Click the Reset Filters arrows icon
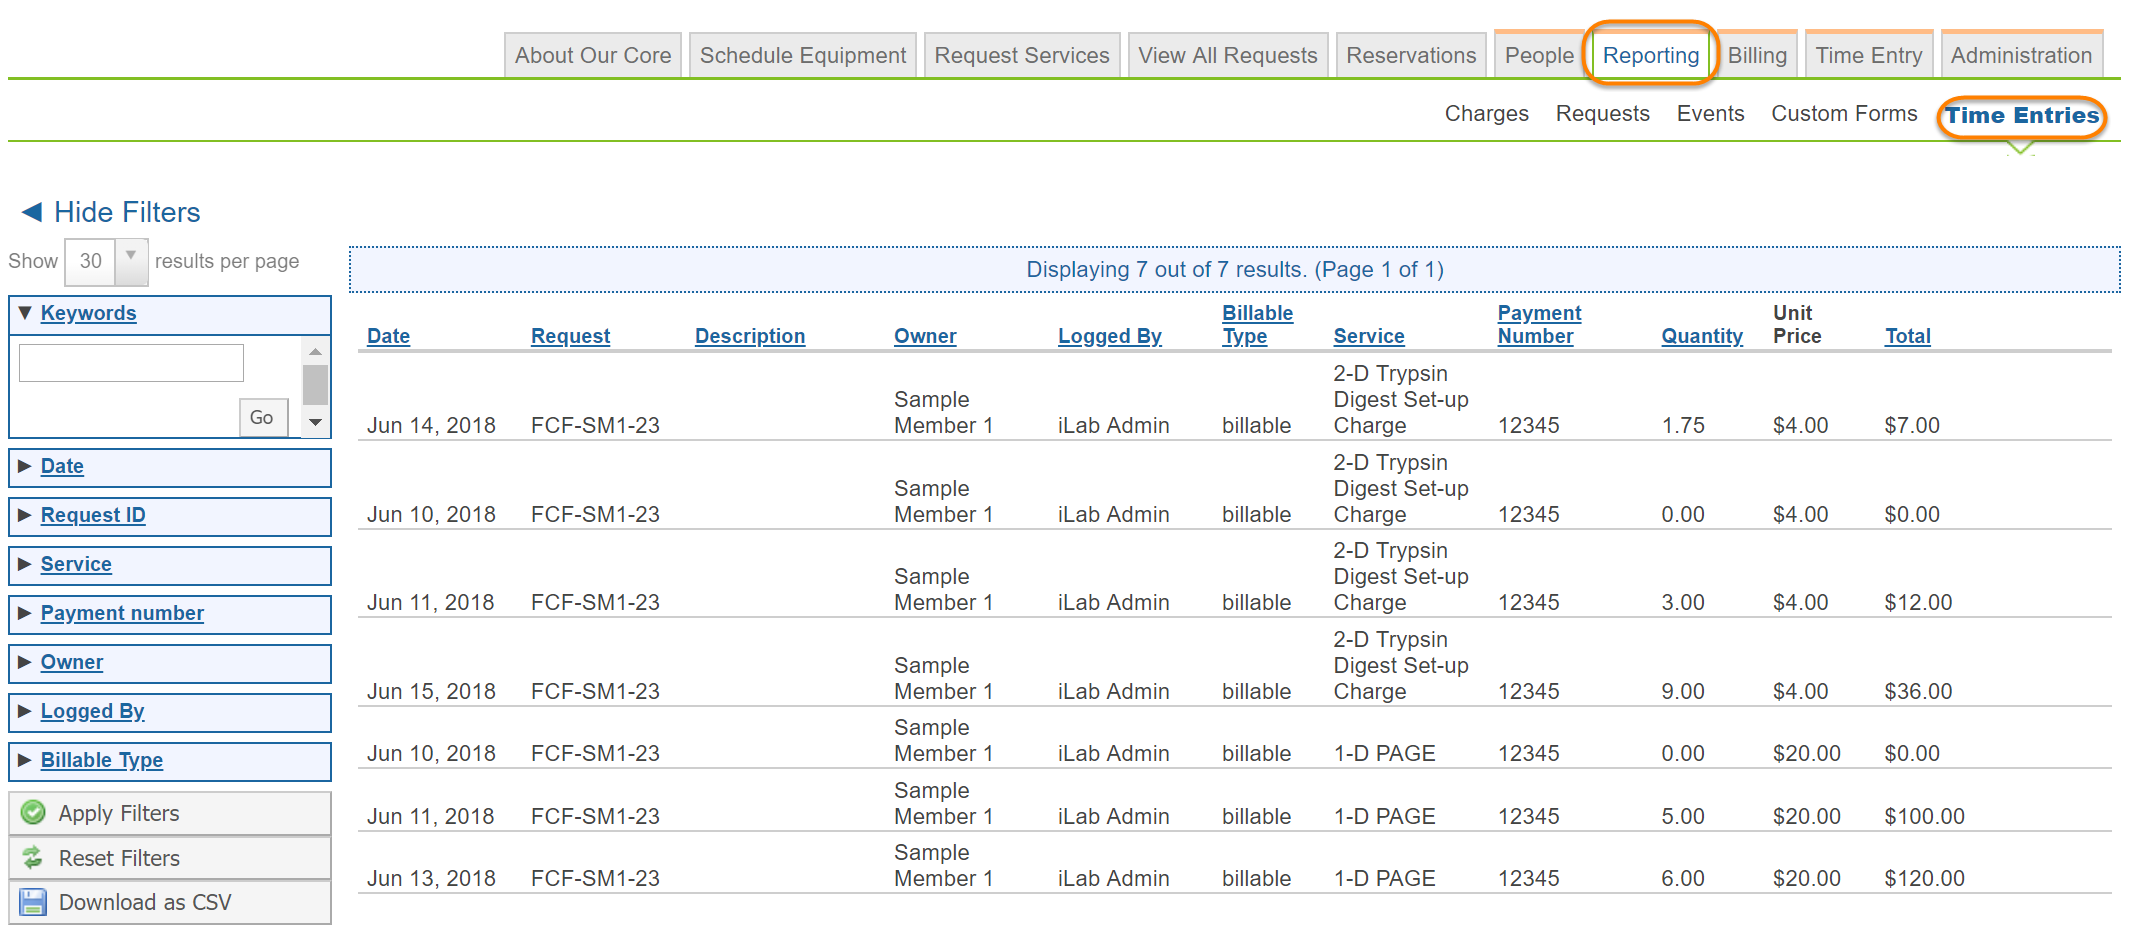The width and height of the screenshot is (2130, 946). (33, 858)
